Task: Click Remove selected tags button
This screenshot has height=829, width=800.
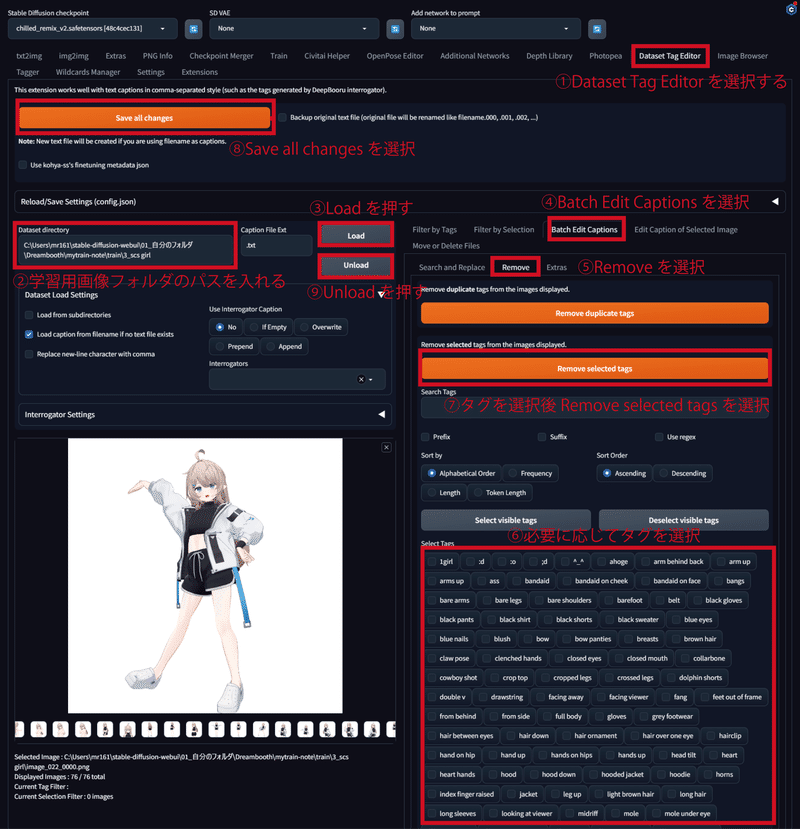Action: click(595, 369)
